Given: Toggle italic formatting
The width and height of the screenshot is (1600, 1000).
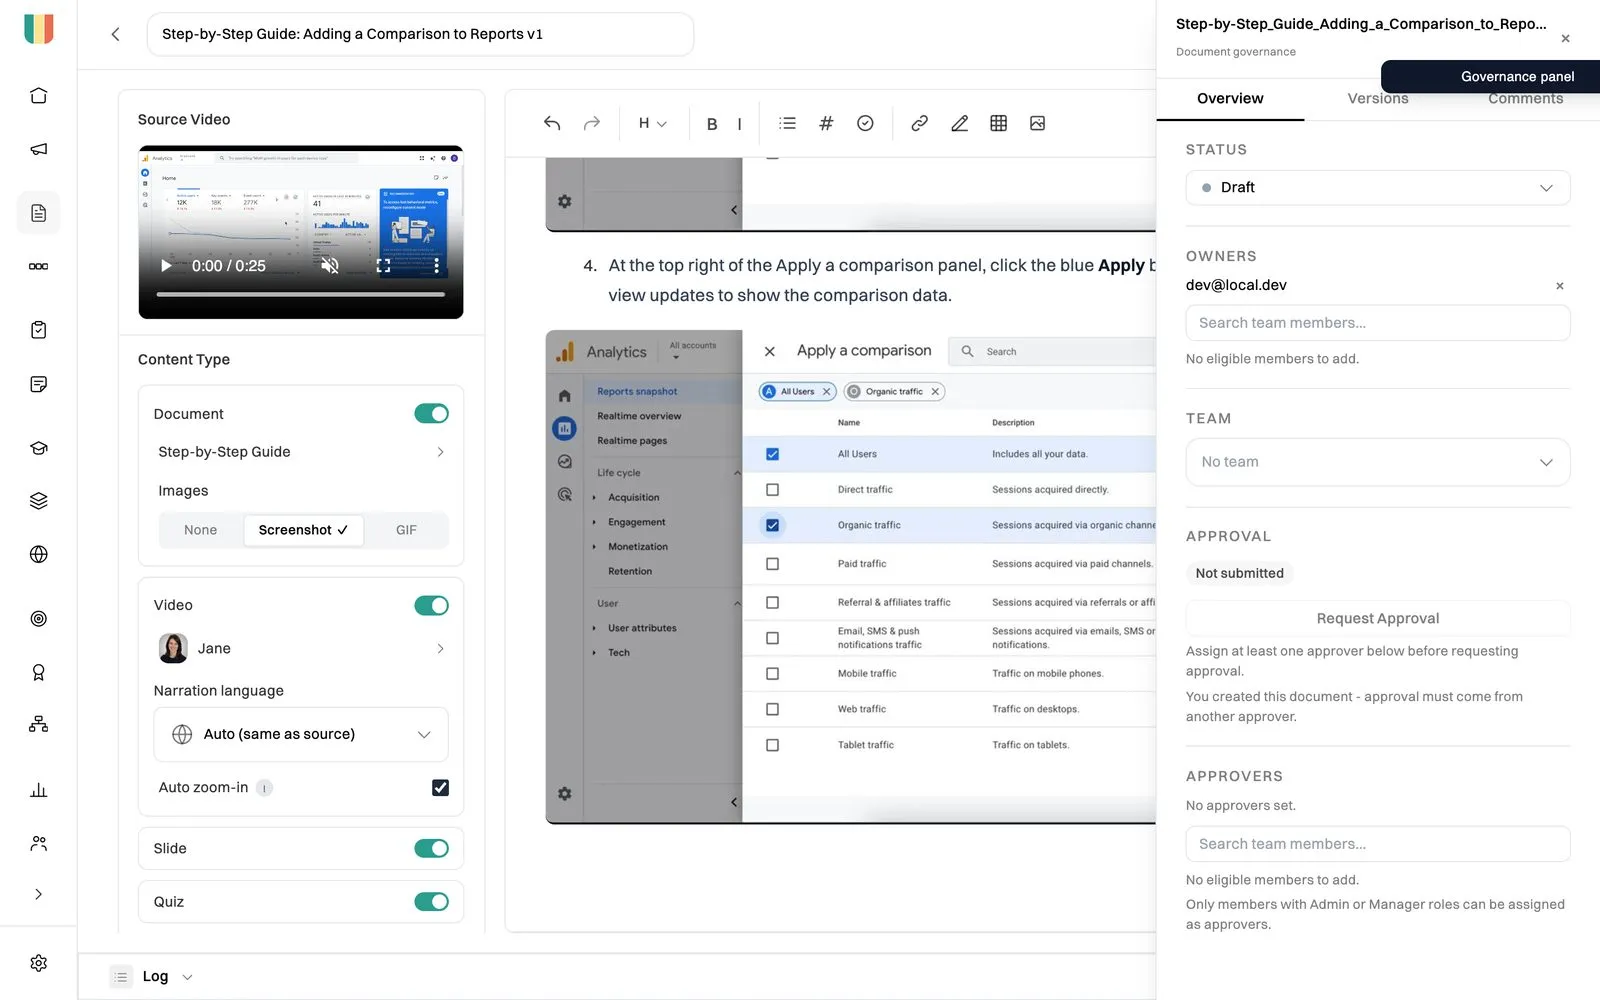Looking at the screenshot, I should [739, 124].
